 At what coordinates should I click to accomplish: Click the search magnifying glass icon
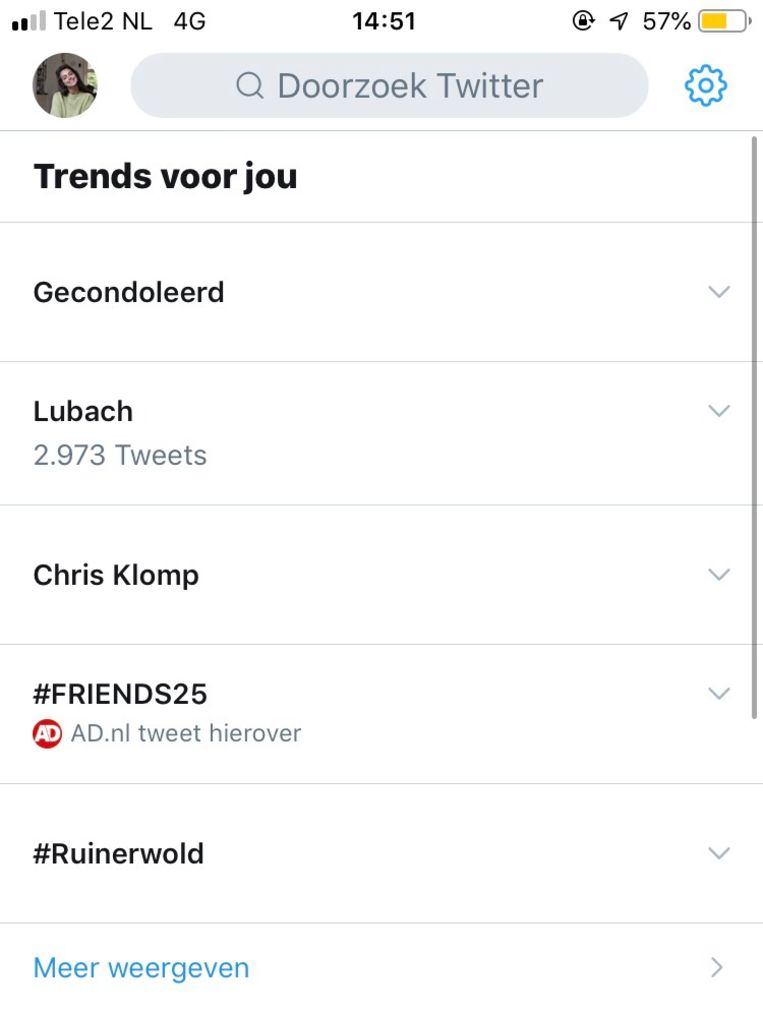249,86
